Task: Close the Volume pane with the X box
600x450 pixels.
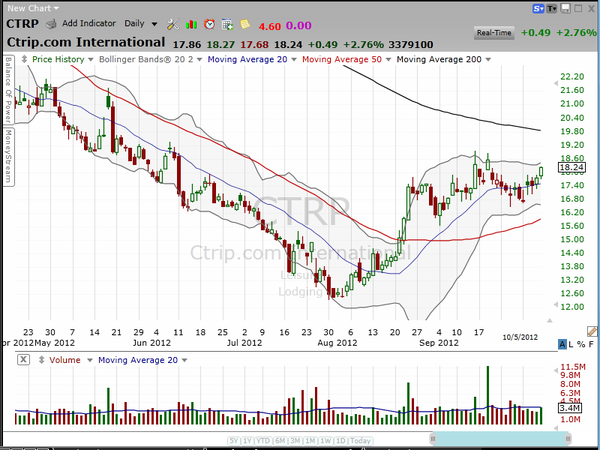Action: click(23, 360)
